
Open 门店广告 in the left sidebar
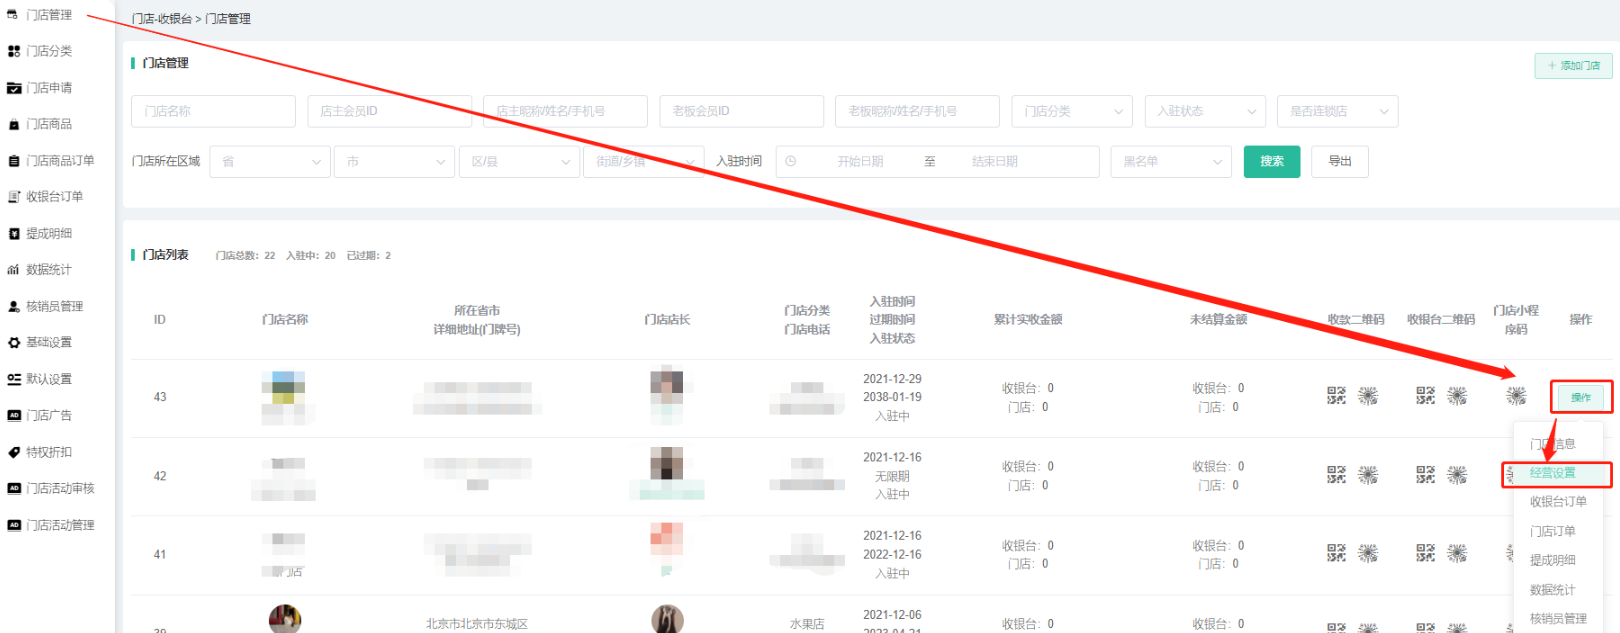48,416
